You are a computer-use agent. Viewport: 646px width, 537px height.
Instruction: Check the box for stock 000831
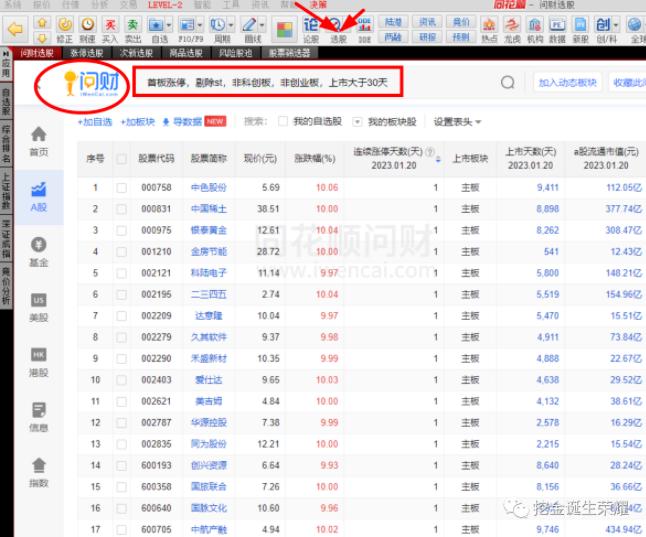tap(122, 209)
